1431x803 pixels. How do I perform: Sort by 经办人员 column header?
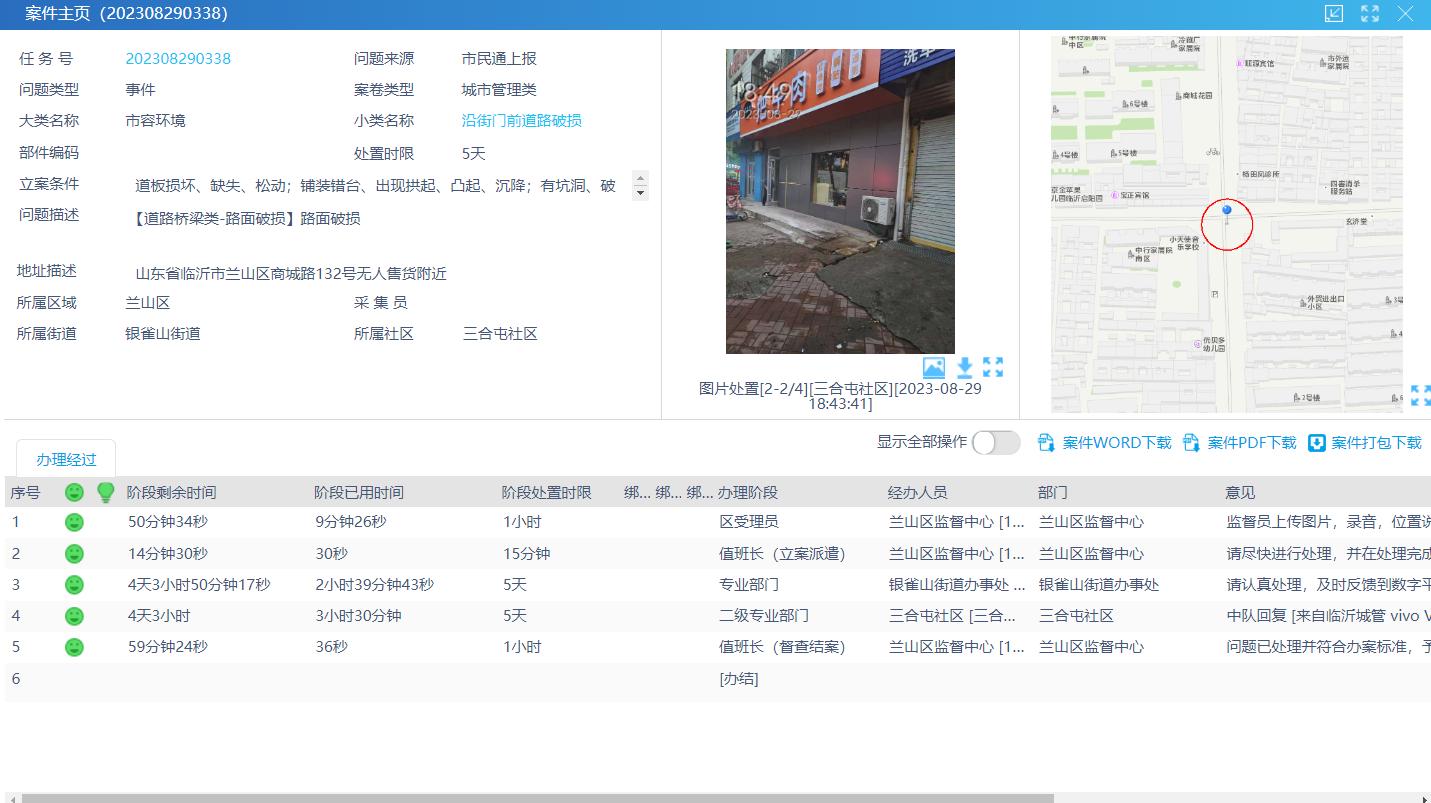pos(918,492)
